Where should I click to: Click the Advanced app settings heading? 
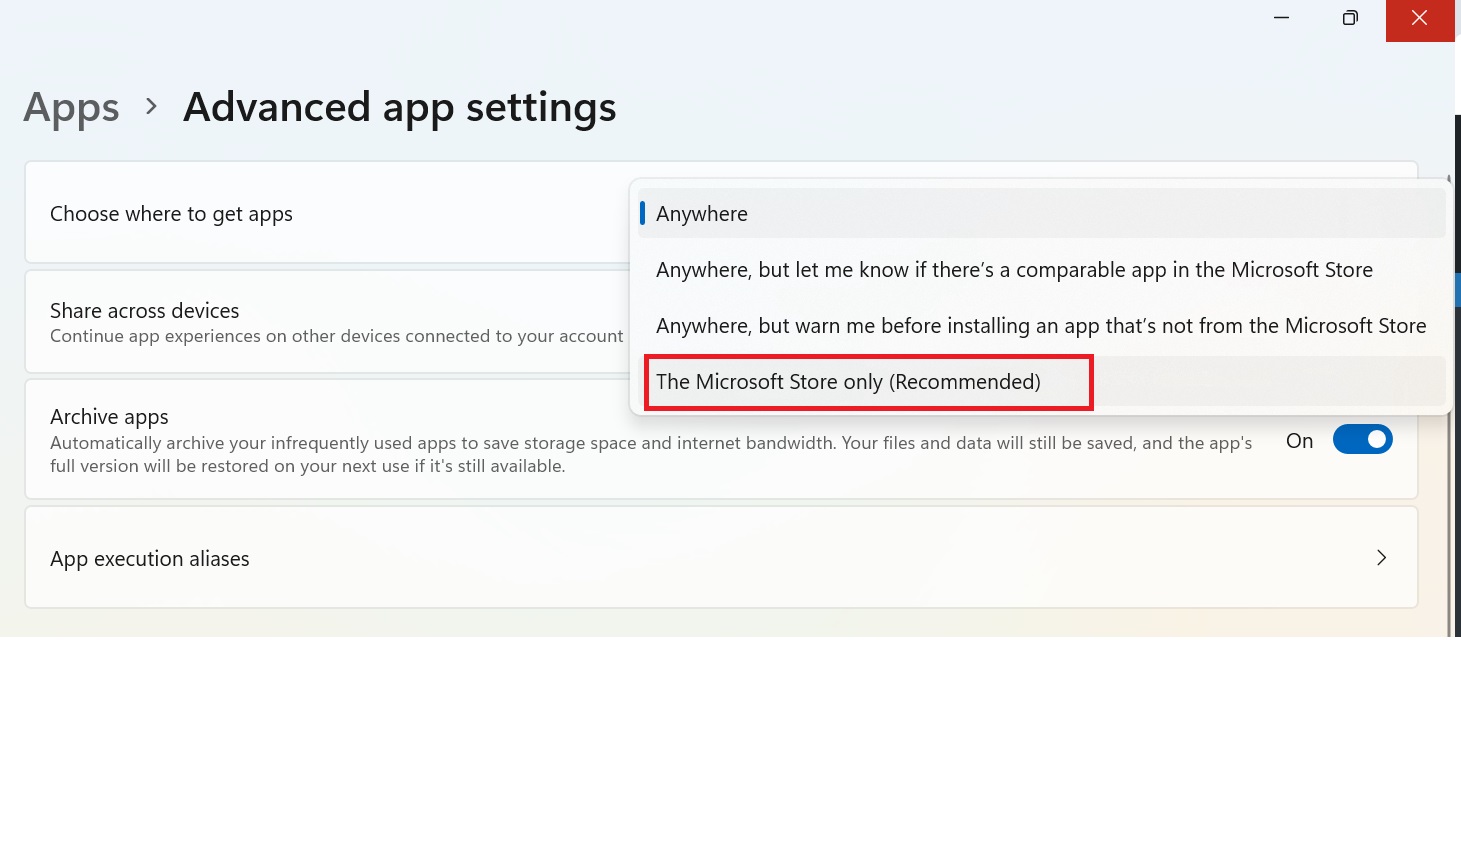coord(399,108)
